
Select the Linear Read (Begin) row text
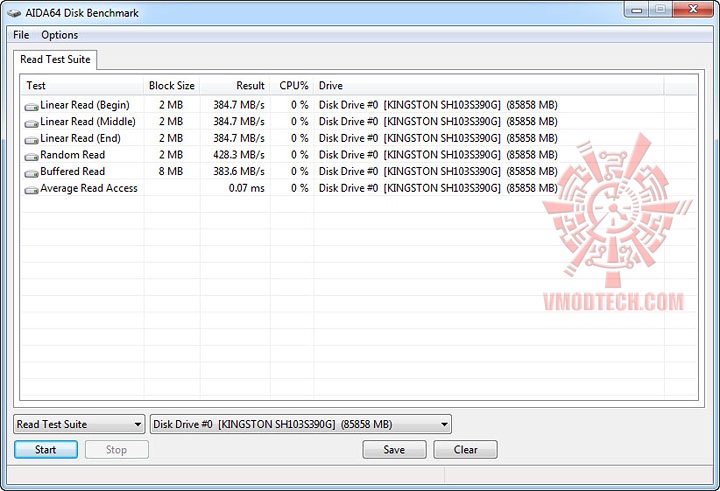(85, 105)
